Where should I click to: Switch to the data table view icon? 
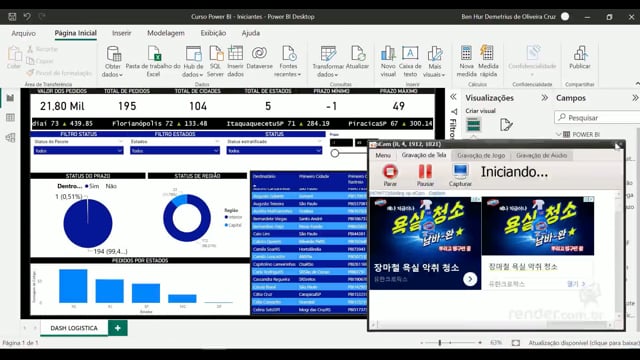point(10,118)
